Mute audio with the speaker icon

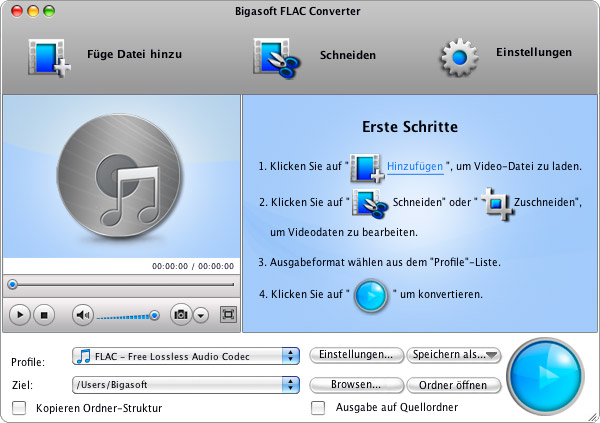point(83,315)
